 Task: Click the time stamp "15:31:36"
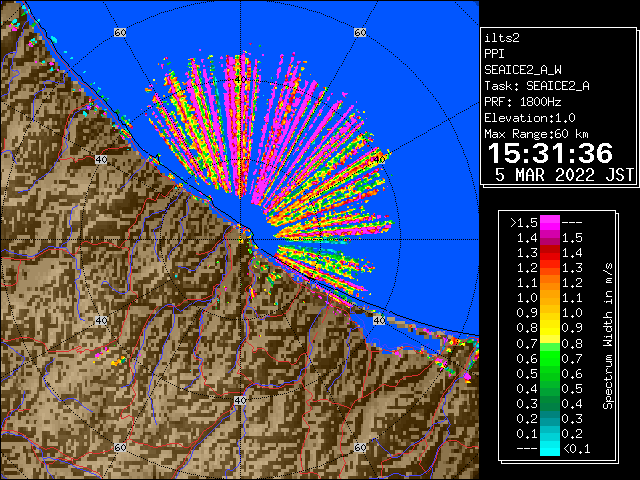(550, 153)
